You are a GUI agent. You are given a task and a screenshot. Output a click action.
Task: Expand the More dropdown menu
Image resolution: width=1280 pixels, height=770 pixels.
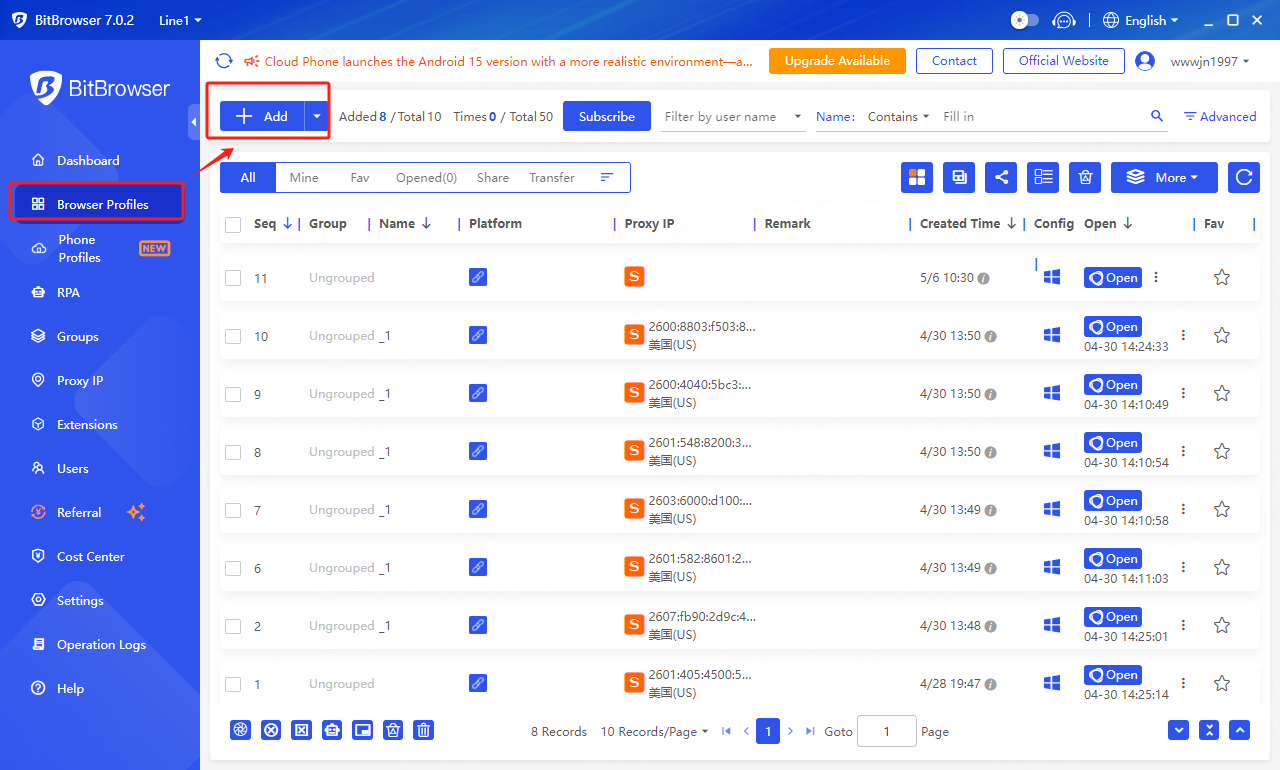point(1164,177)
